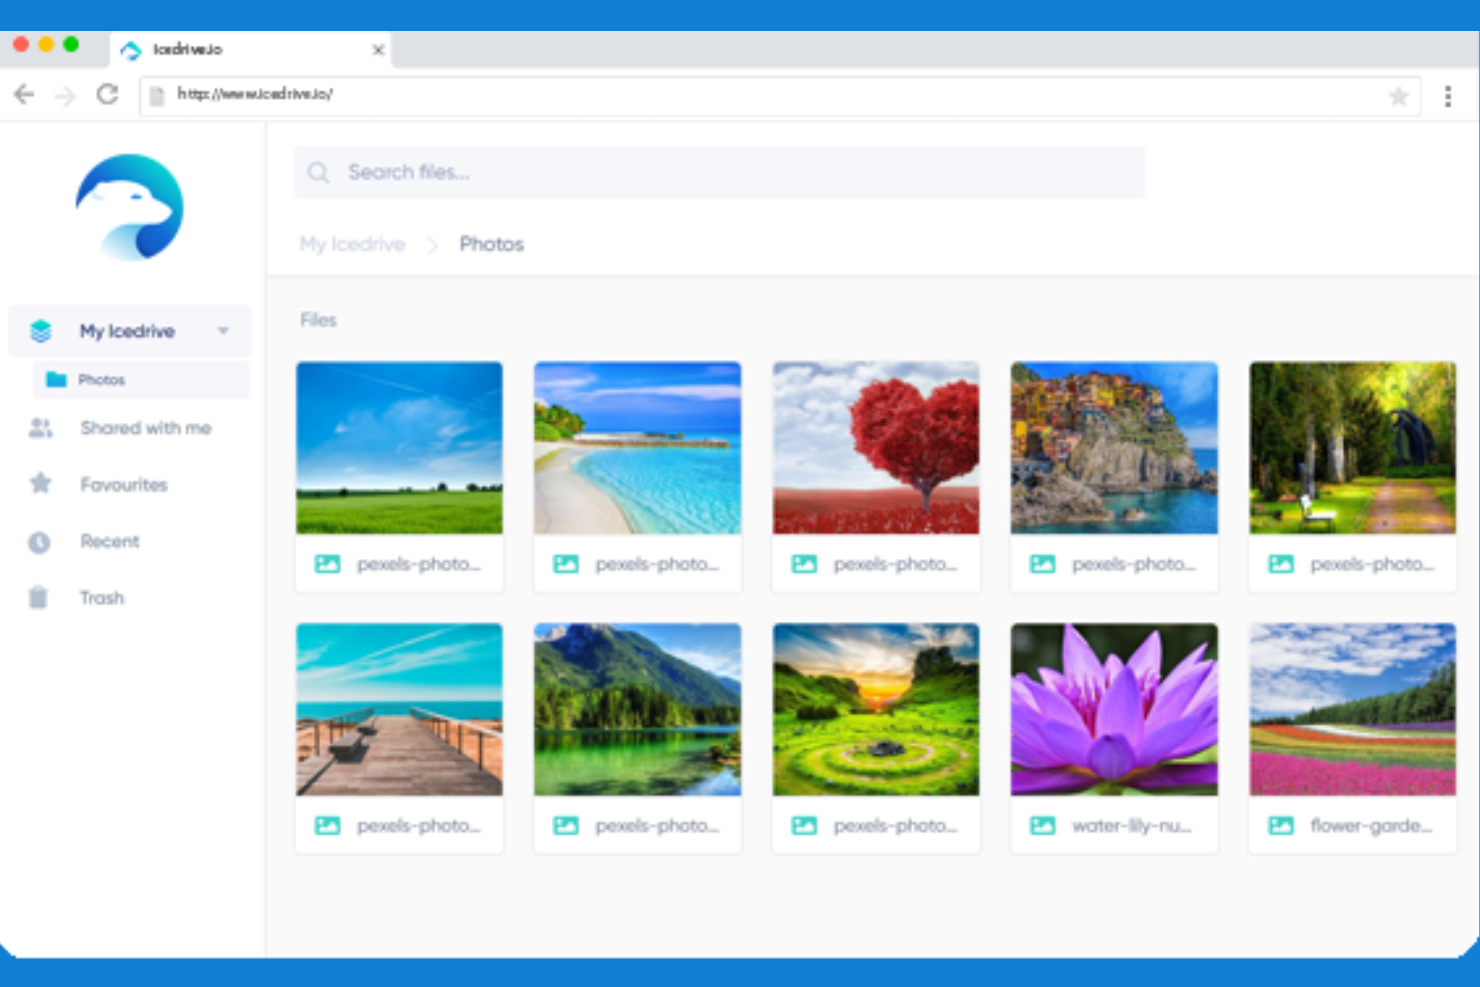The width and height of the screenshot is (1480, 987).
Task: Close the Icedrive browser tab
Action: pyautogui.click(x=378, y=50)
